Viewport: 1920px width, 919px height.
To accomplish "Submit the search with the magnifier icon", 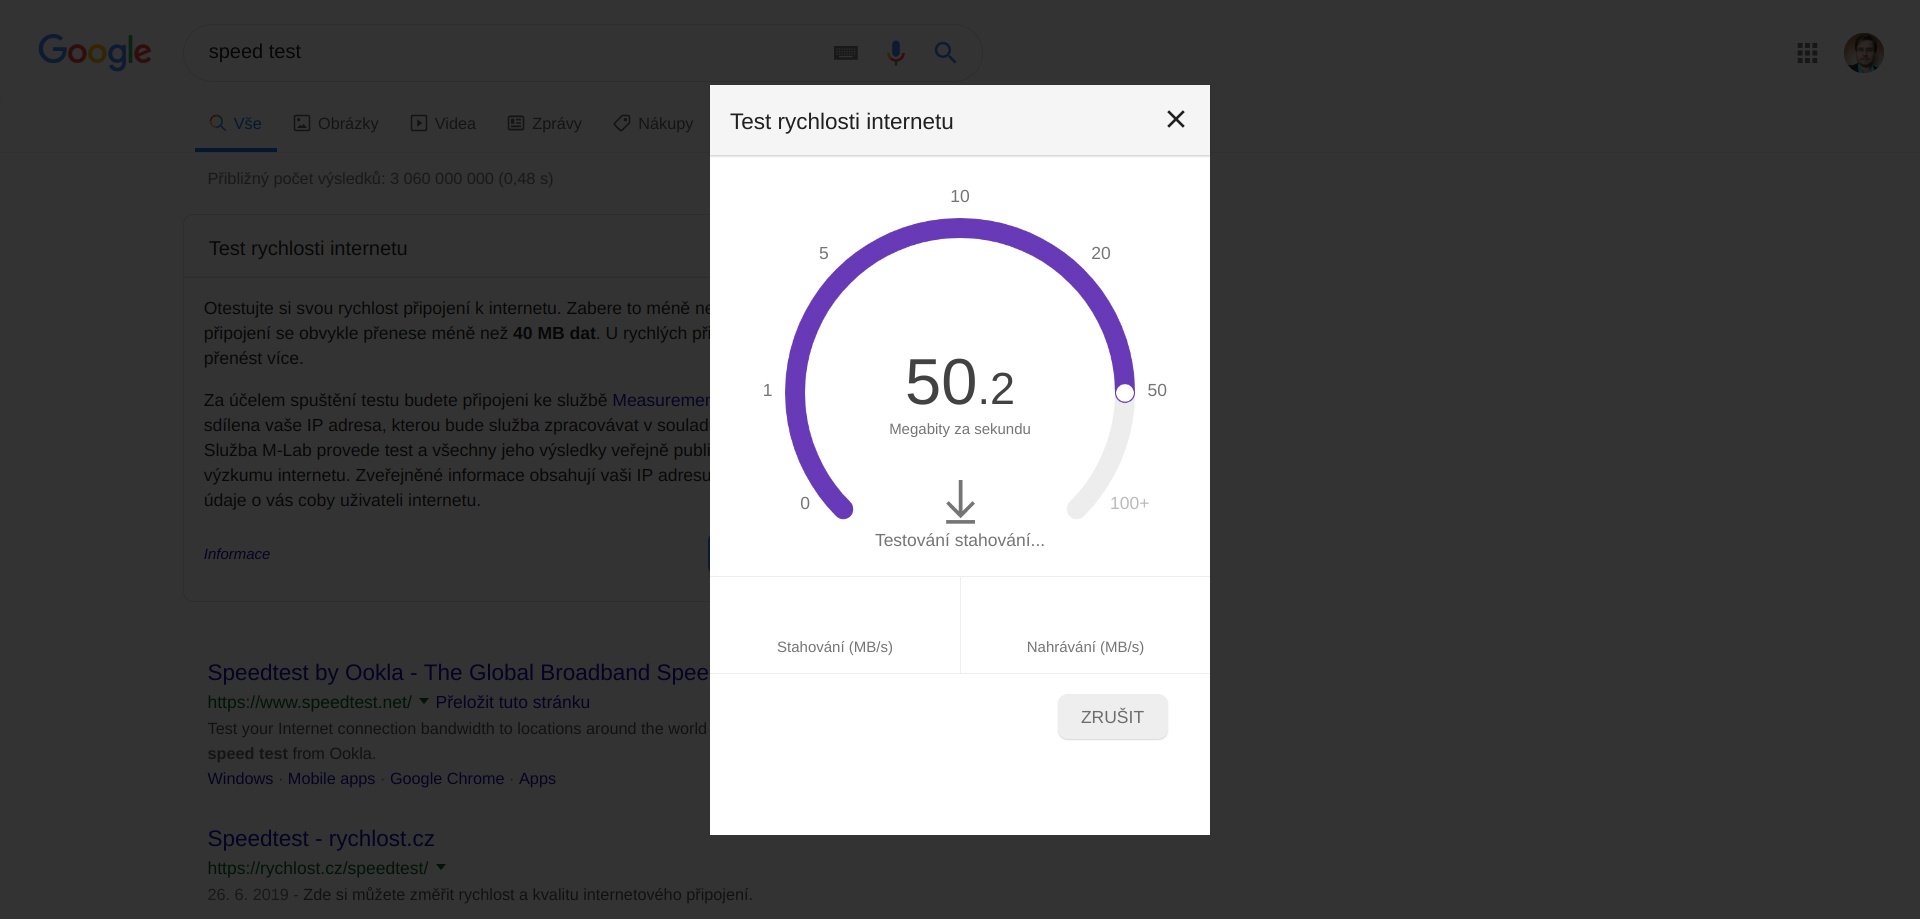I will tap(945, 53).
